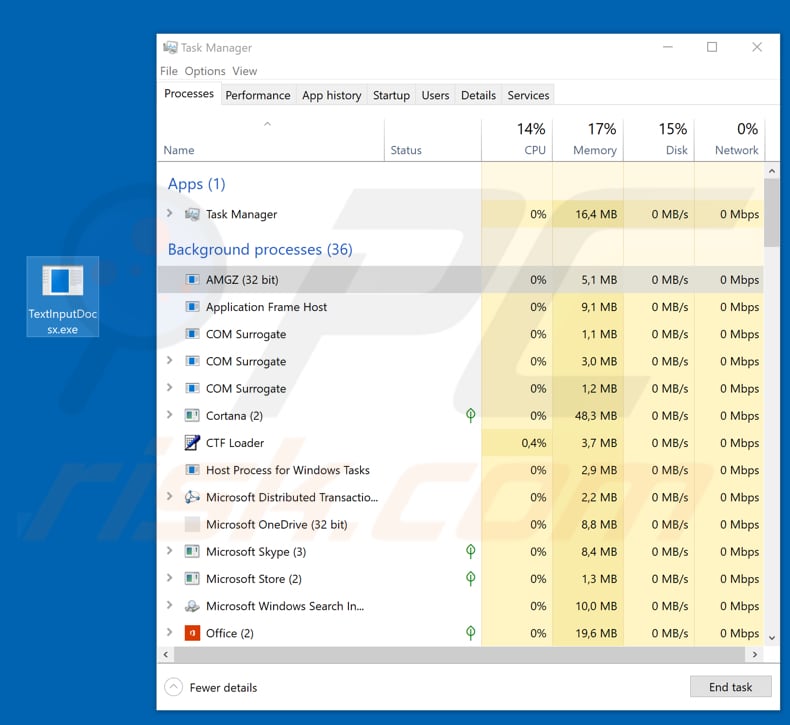Expand the Microsoft Distributed Transaction row
The height and width of the screenshot is (725, 790).
pos(170,497)
